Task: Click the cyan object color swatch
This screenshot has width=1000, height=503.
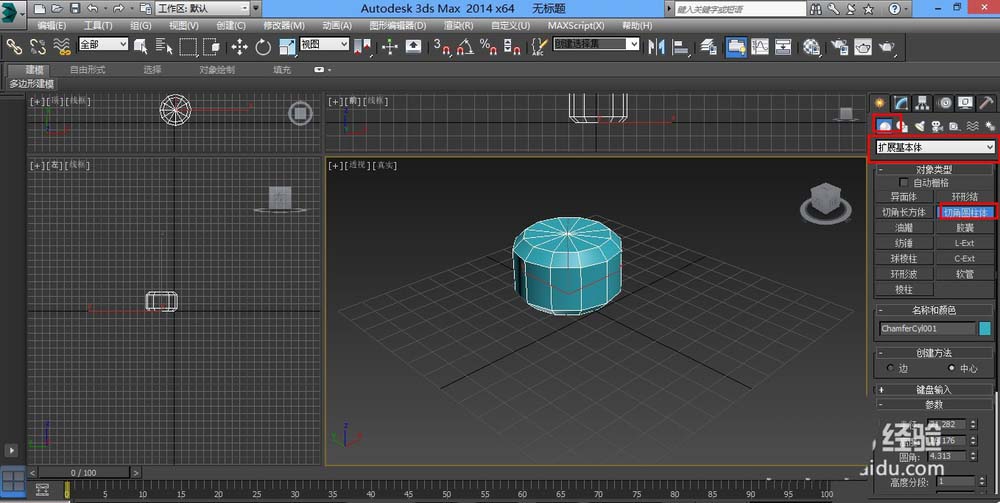Action: (x=985, y=328)
